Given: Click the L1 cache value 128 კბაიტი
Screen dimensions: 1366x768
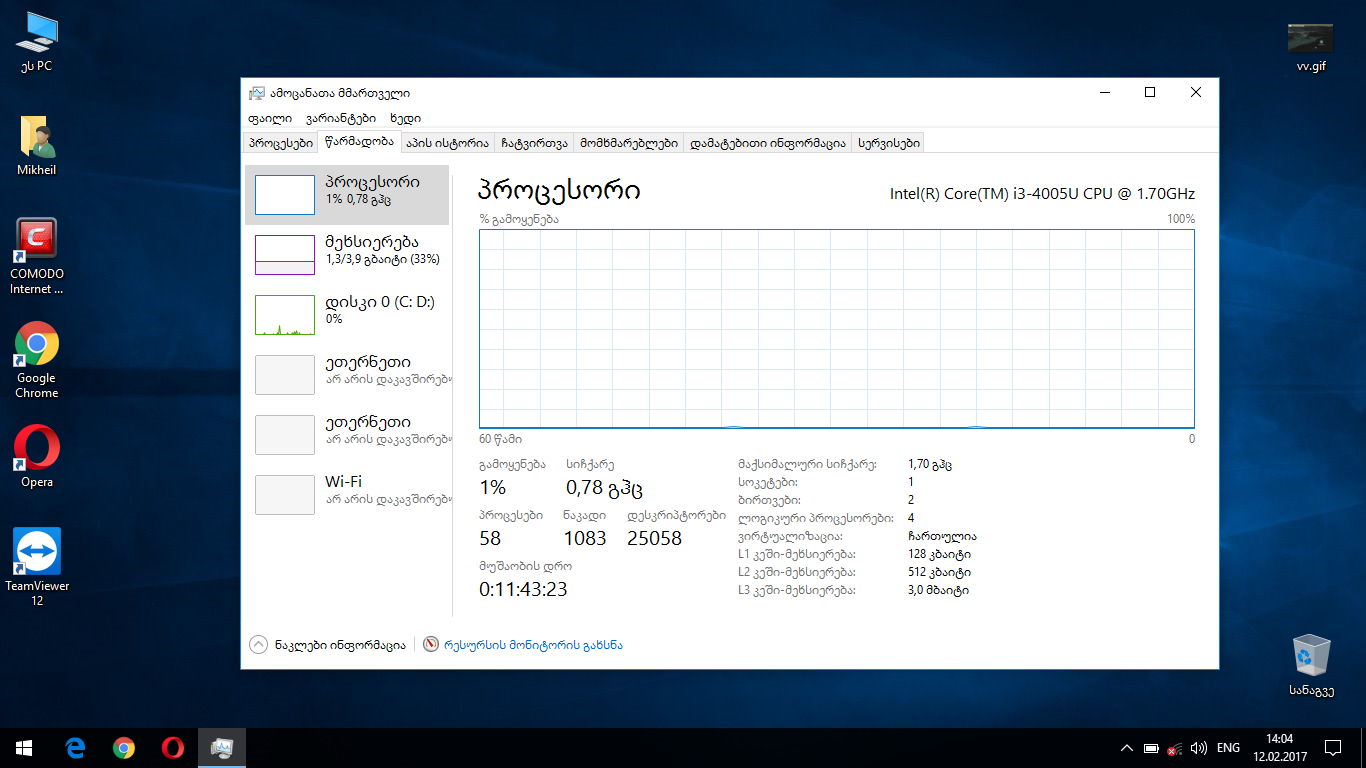Looking at the screenshot, I should point(939,554).
